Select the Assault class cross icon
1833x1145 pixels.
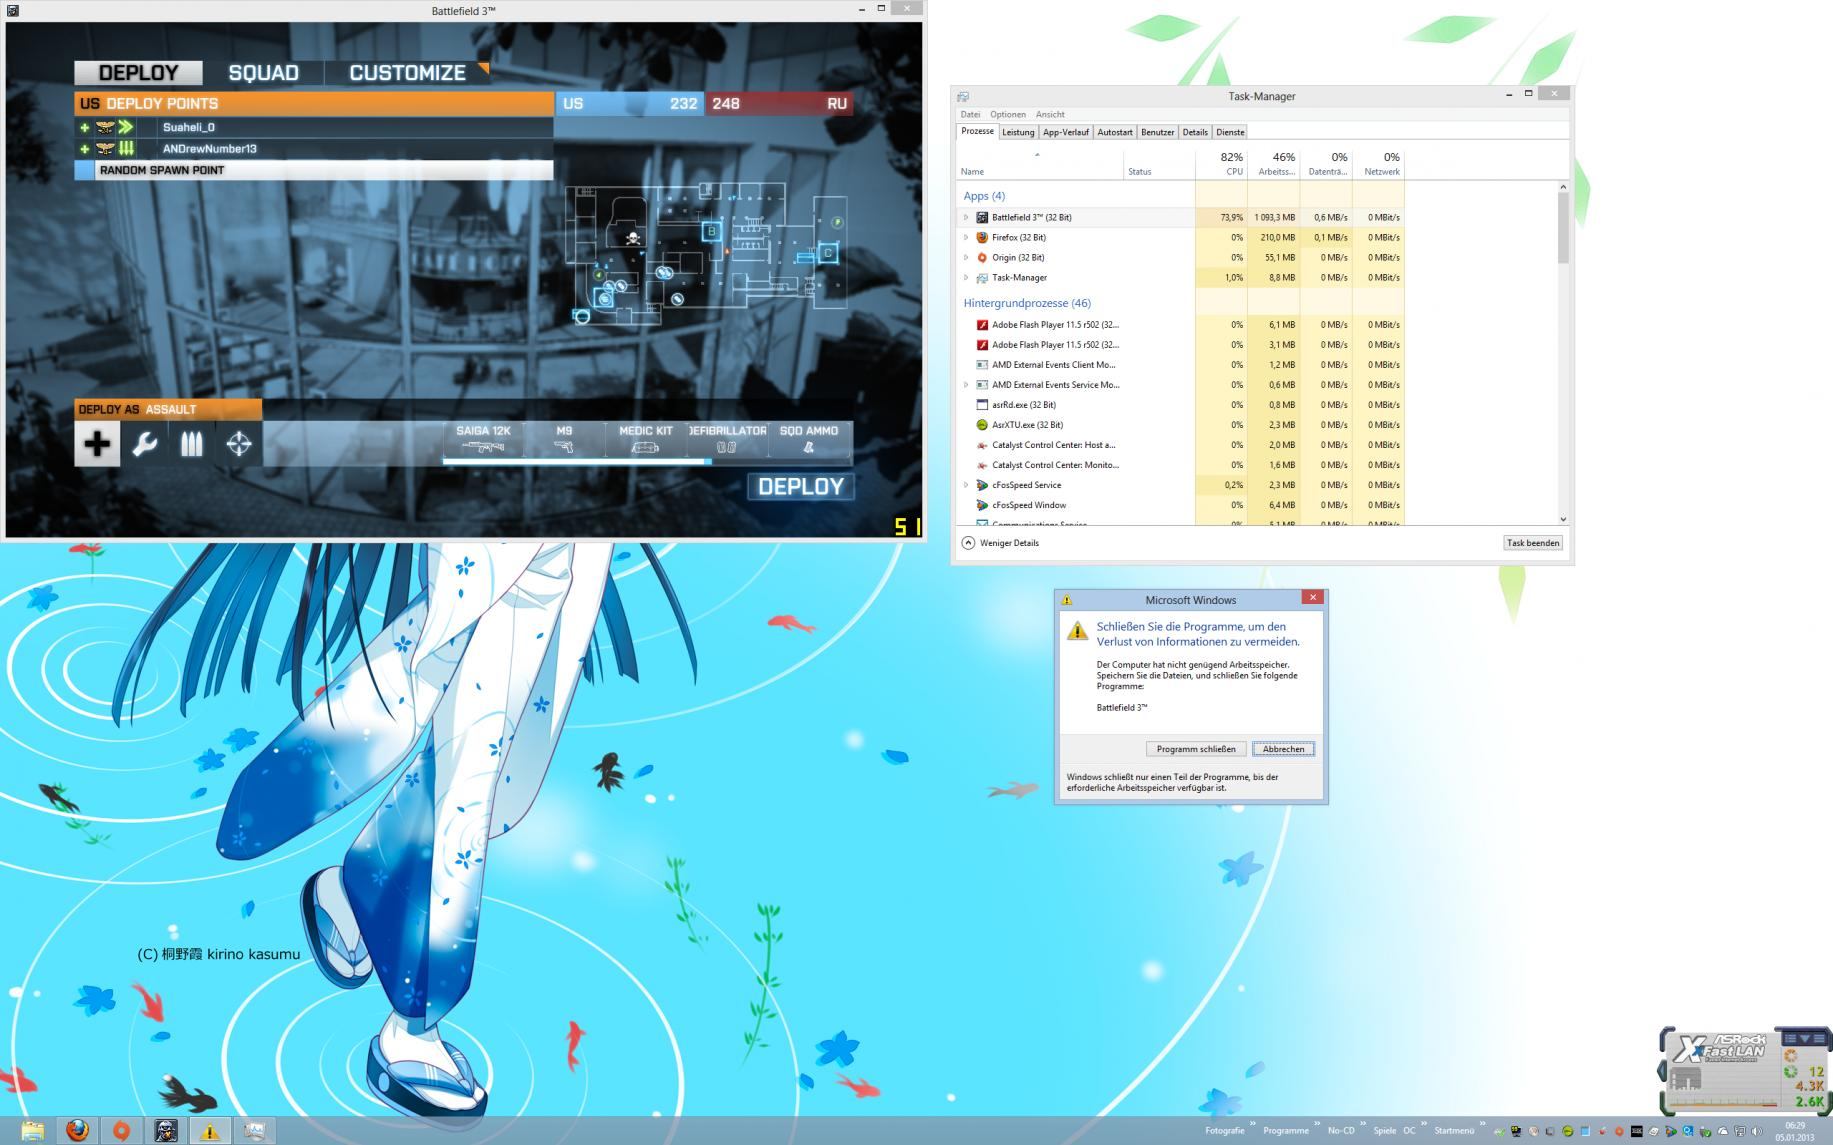pyautogui.click(x=97, y=444)
